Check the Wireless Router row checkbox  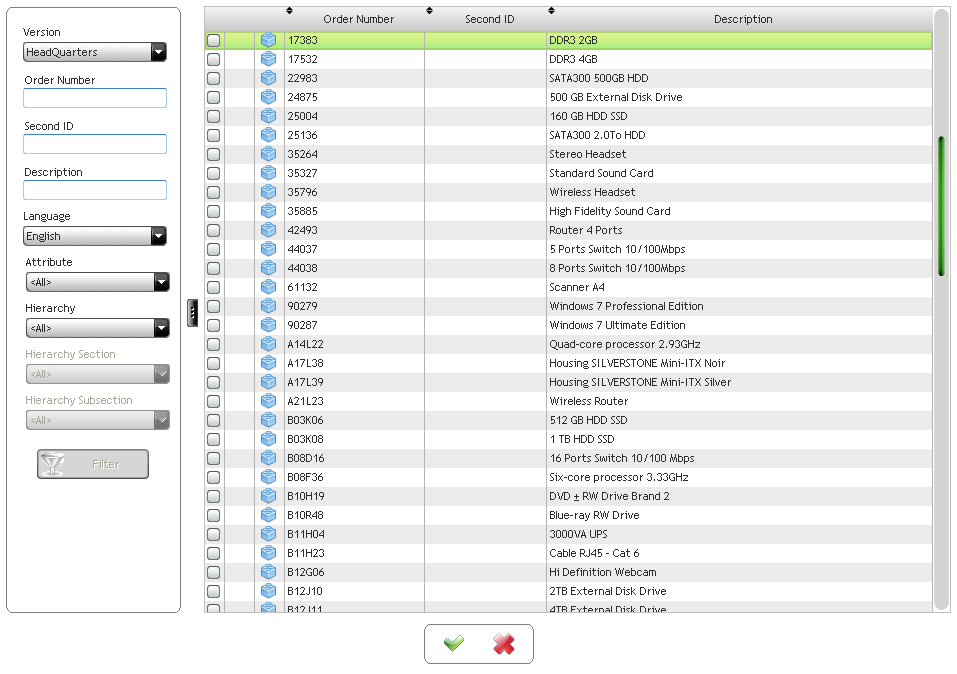[x=213, y=401]
